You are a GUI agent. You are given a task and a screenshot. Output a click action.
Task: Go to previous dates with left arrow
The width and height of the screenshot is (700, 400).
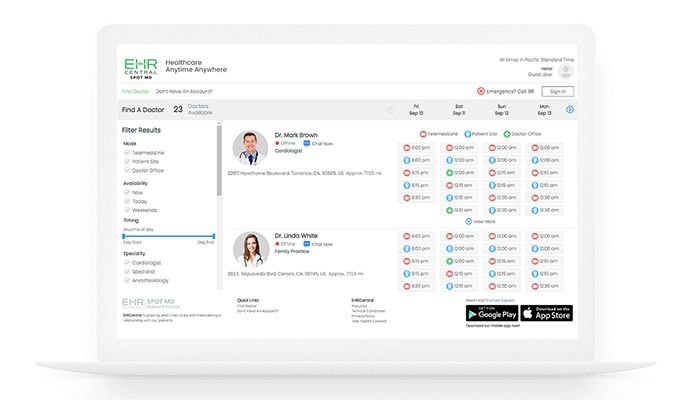pos(391,109)
